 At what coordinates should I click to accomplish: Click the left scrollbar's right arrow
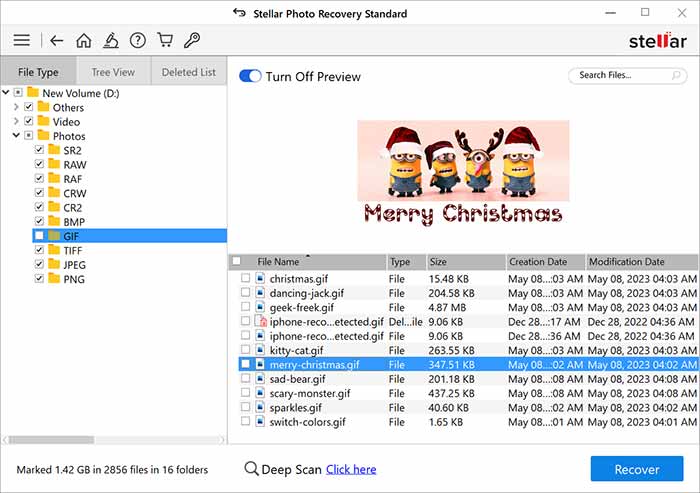222,440
